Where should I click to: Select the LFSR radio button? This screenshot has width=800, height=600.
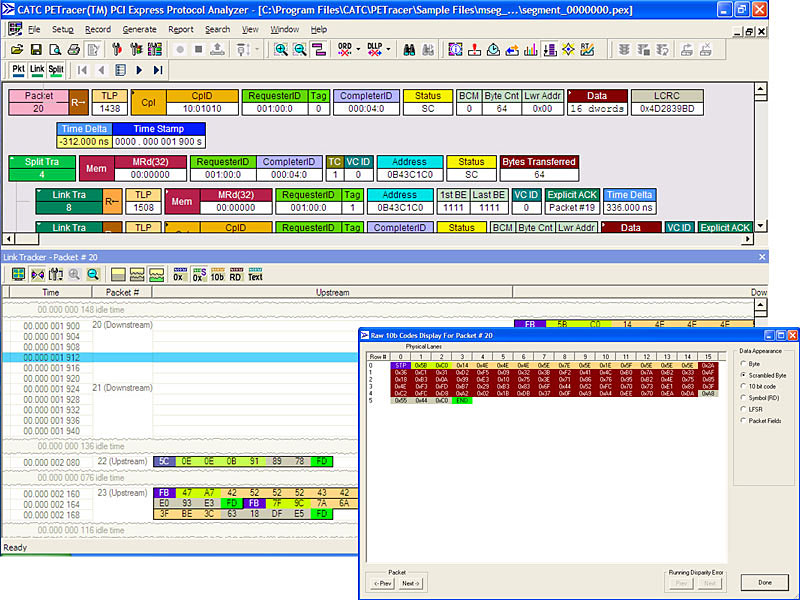point(743,407)
